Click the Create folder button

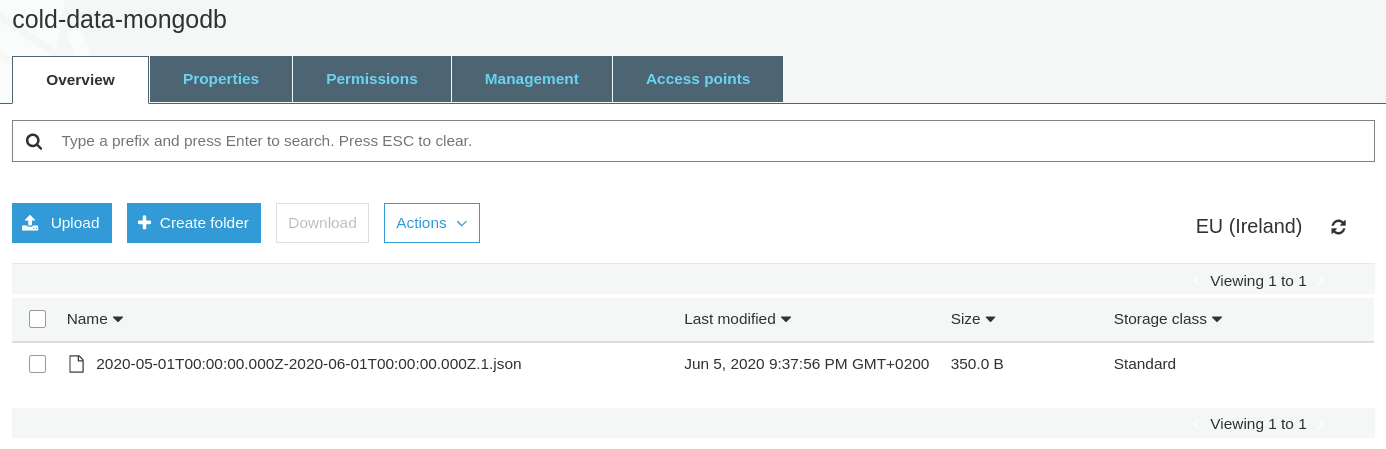194,223
